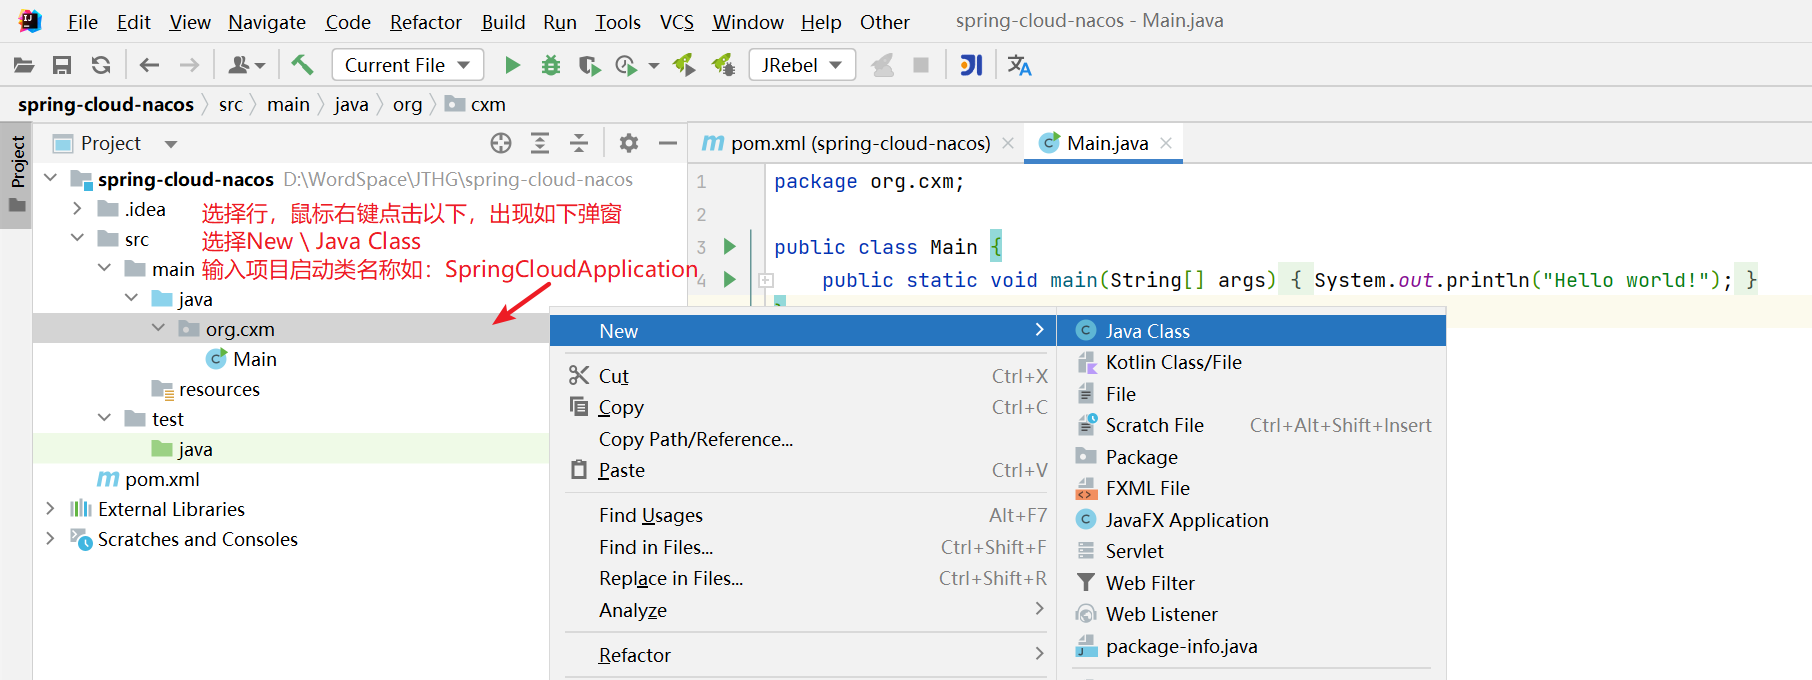
Task: Click the Open folder toolbar icon
Action: coord(24,65)
